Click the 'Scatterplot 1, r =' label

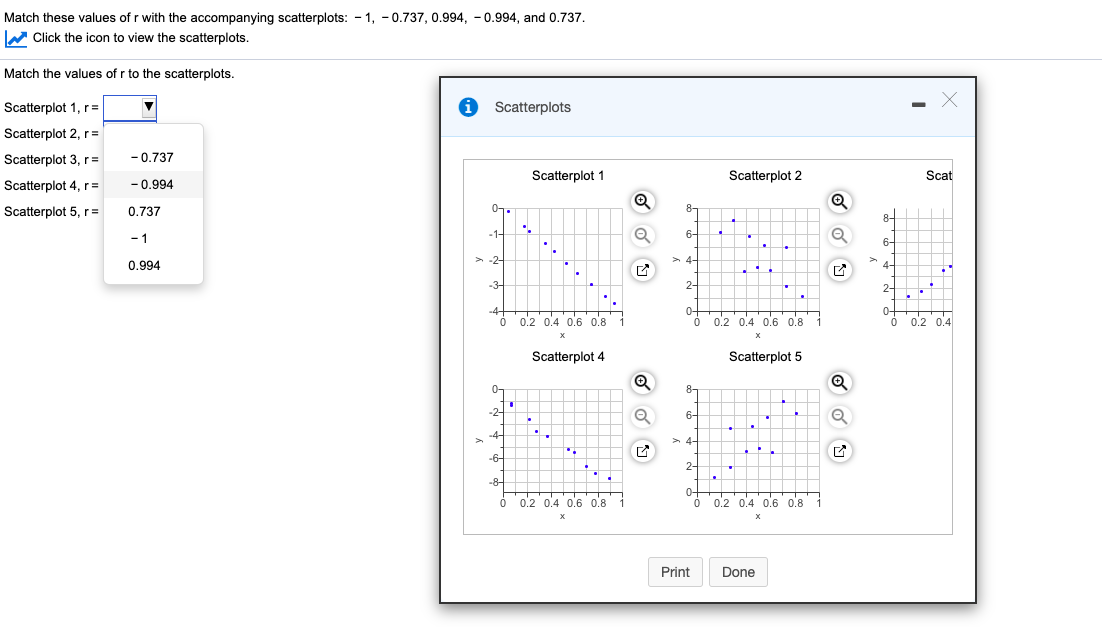[51, 108]
